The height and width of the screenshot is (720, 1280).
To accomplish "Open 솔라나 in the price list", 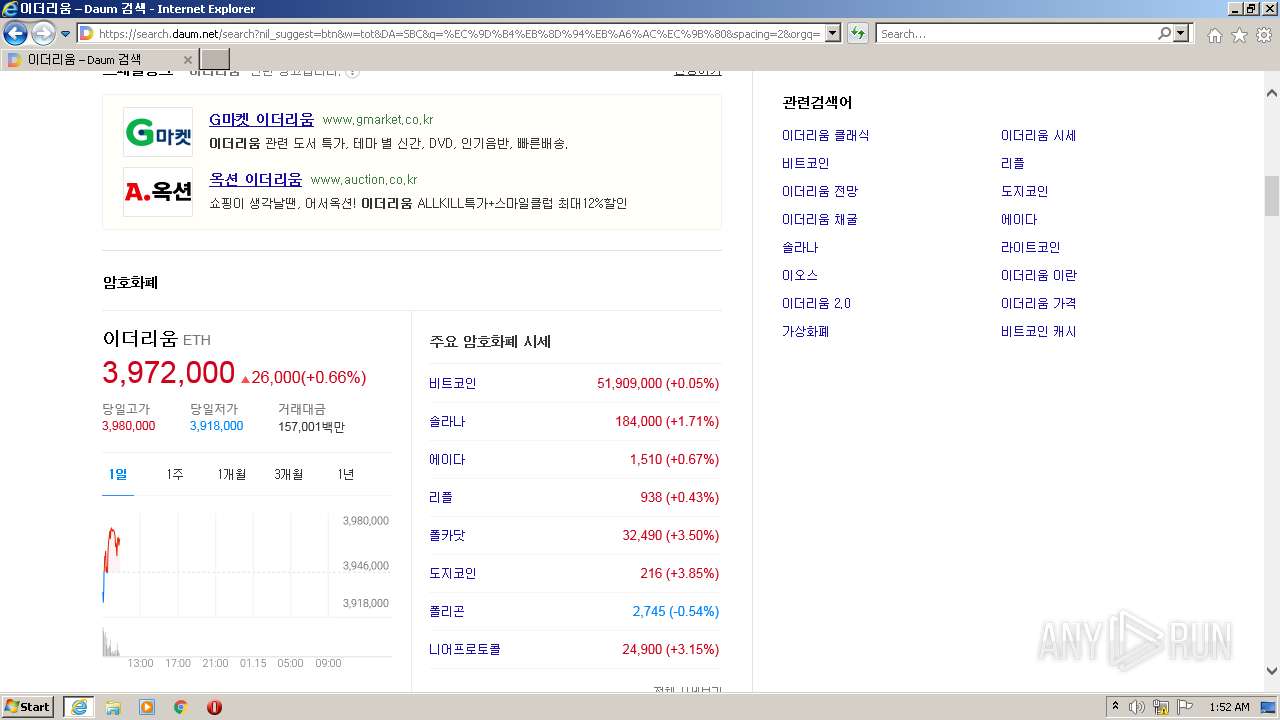I will (447, 421).
